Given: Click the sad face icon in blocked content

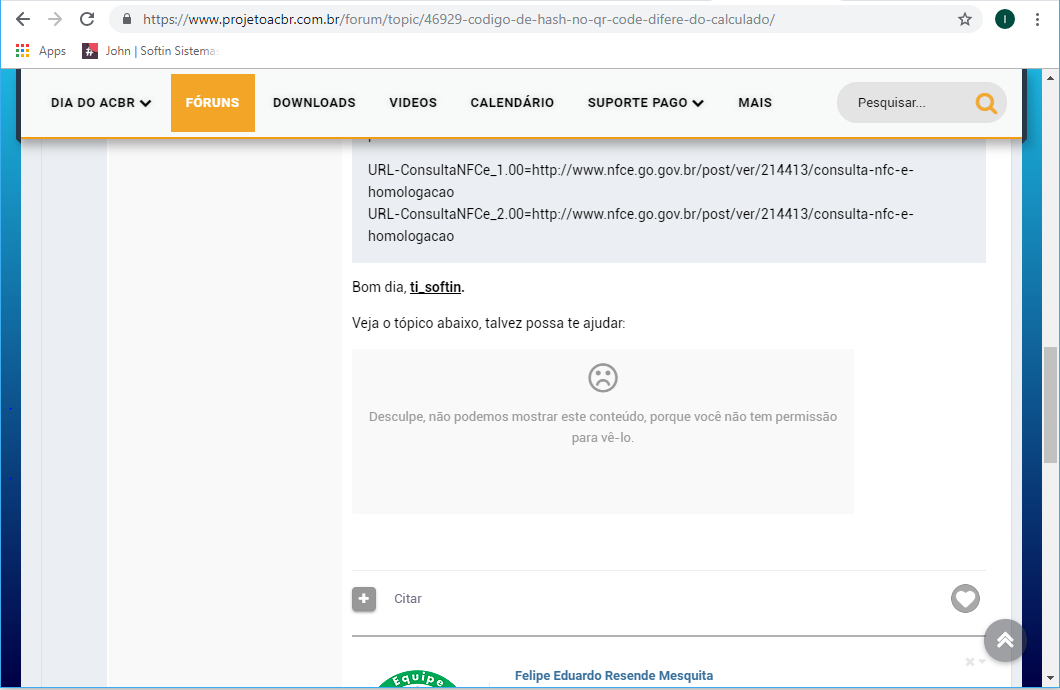Looking at the screenshot, I should point(603,378).
